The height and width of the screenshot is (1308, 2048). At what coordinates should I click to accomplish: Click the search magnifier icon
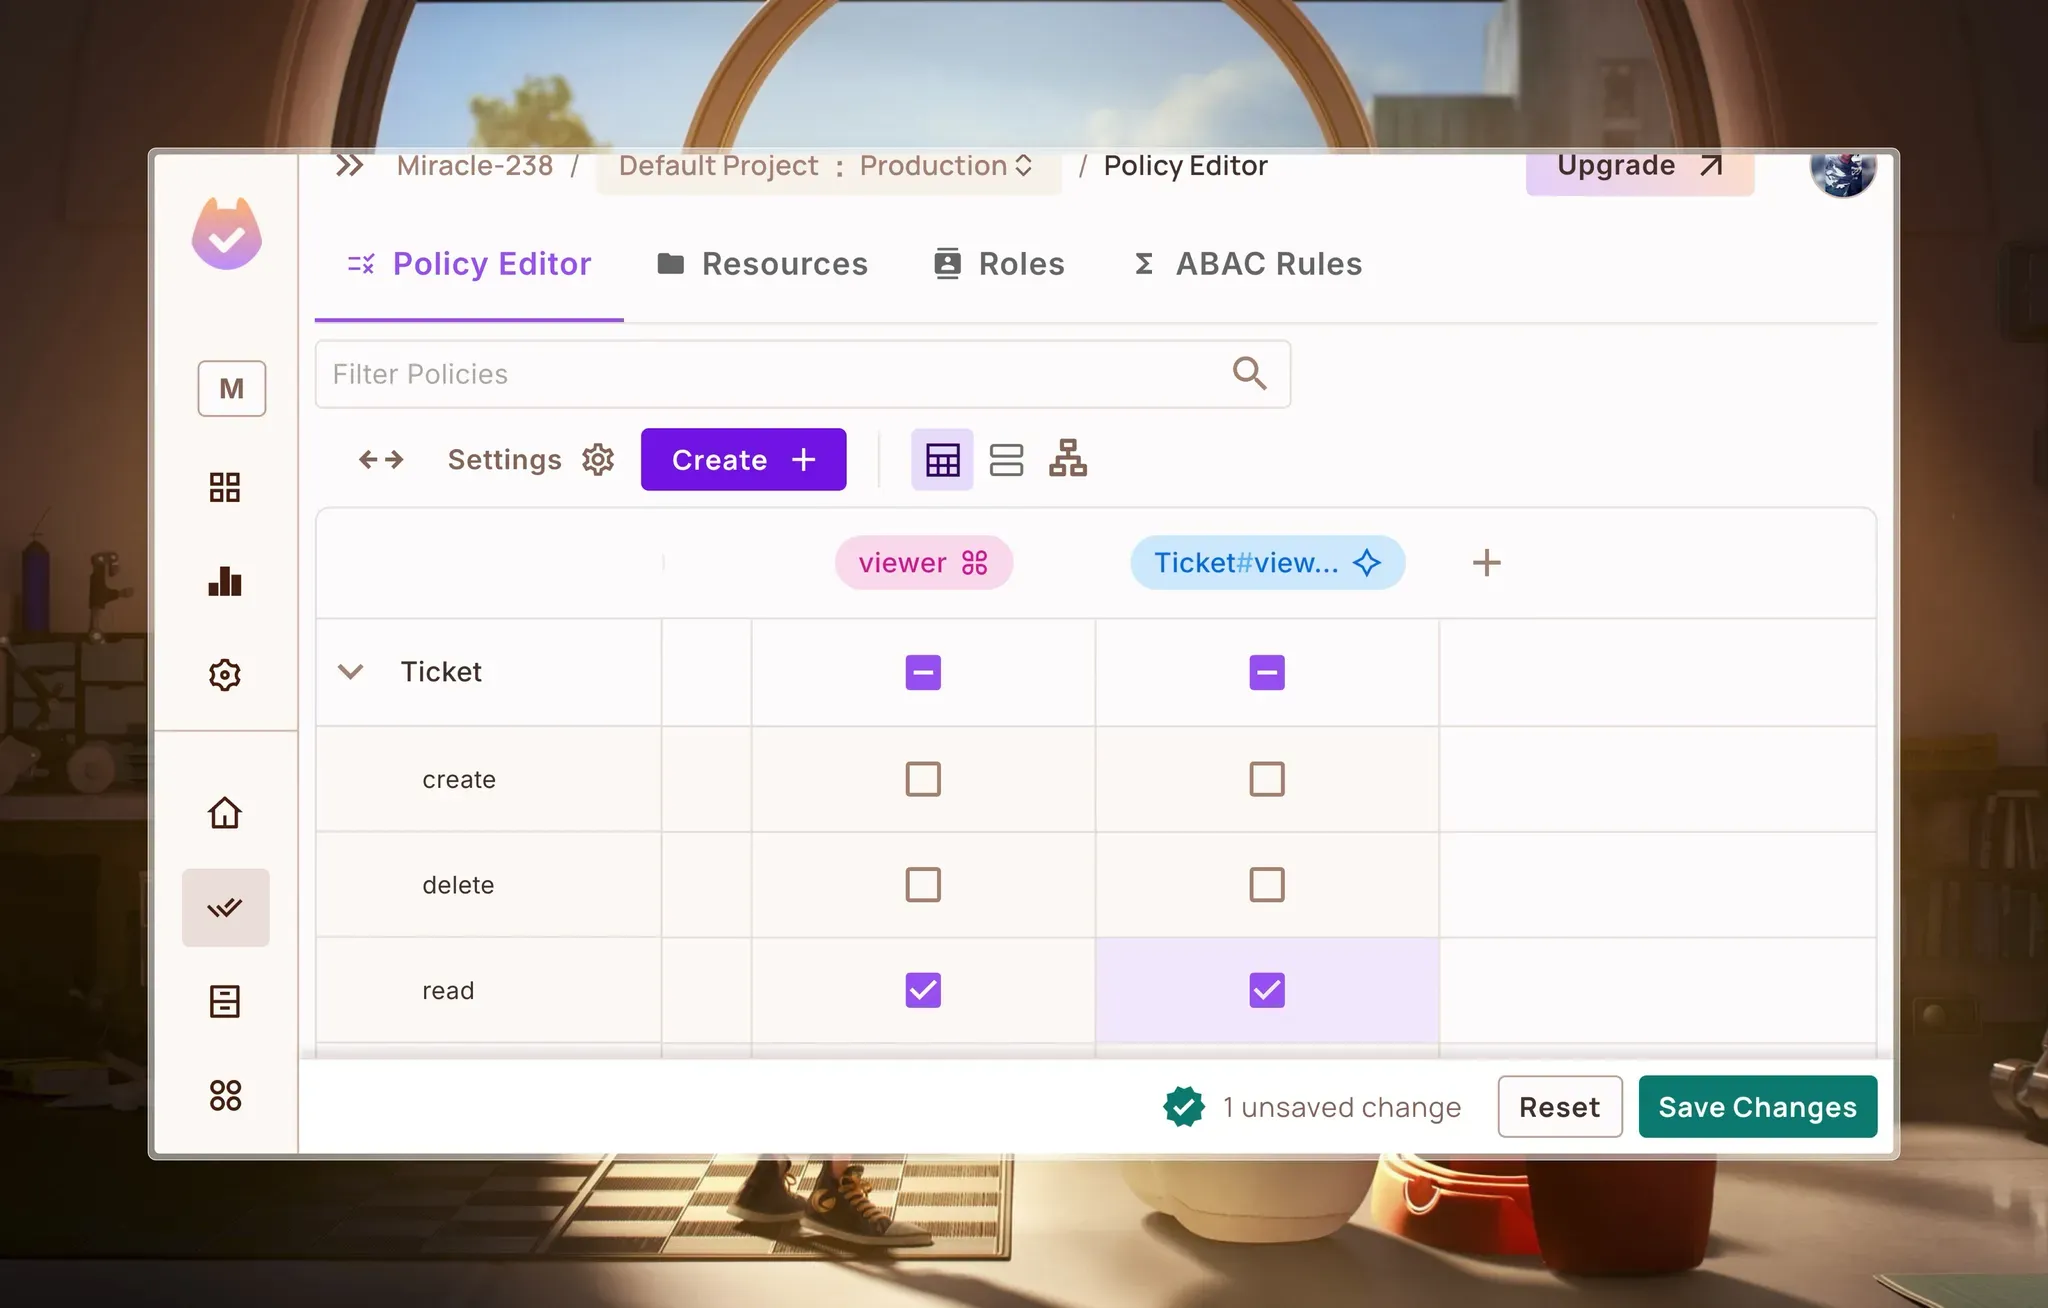1249,373
